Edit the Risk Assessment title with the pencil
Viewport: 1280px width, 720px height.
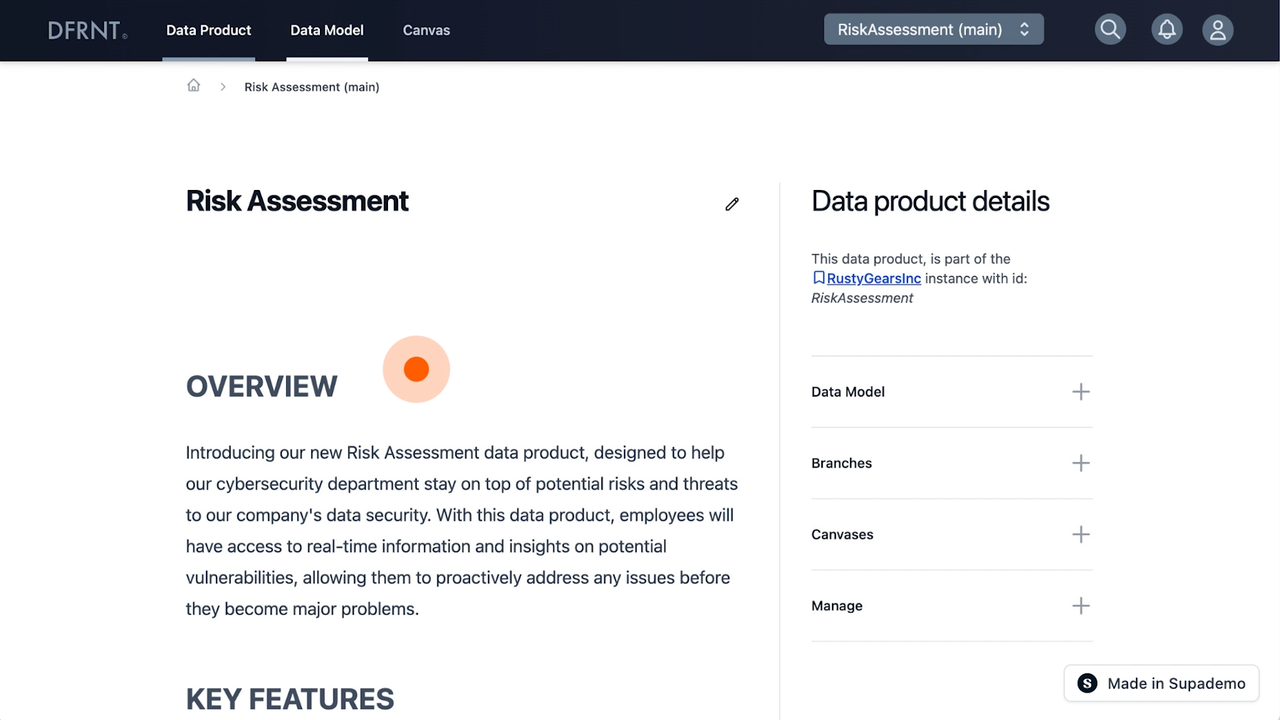[732, 204]
